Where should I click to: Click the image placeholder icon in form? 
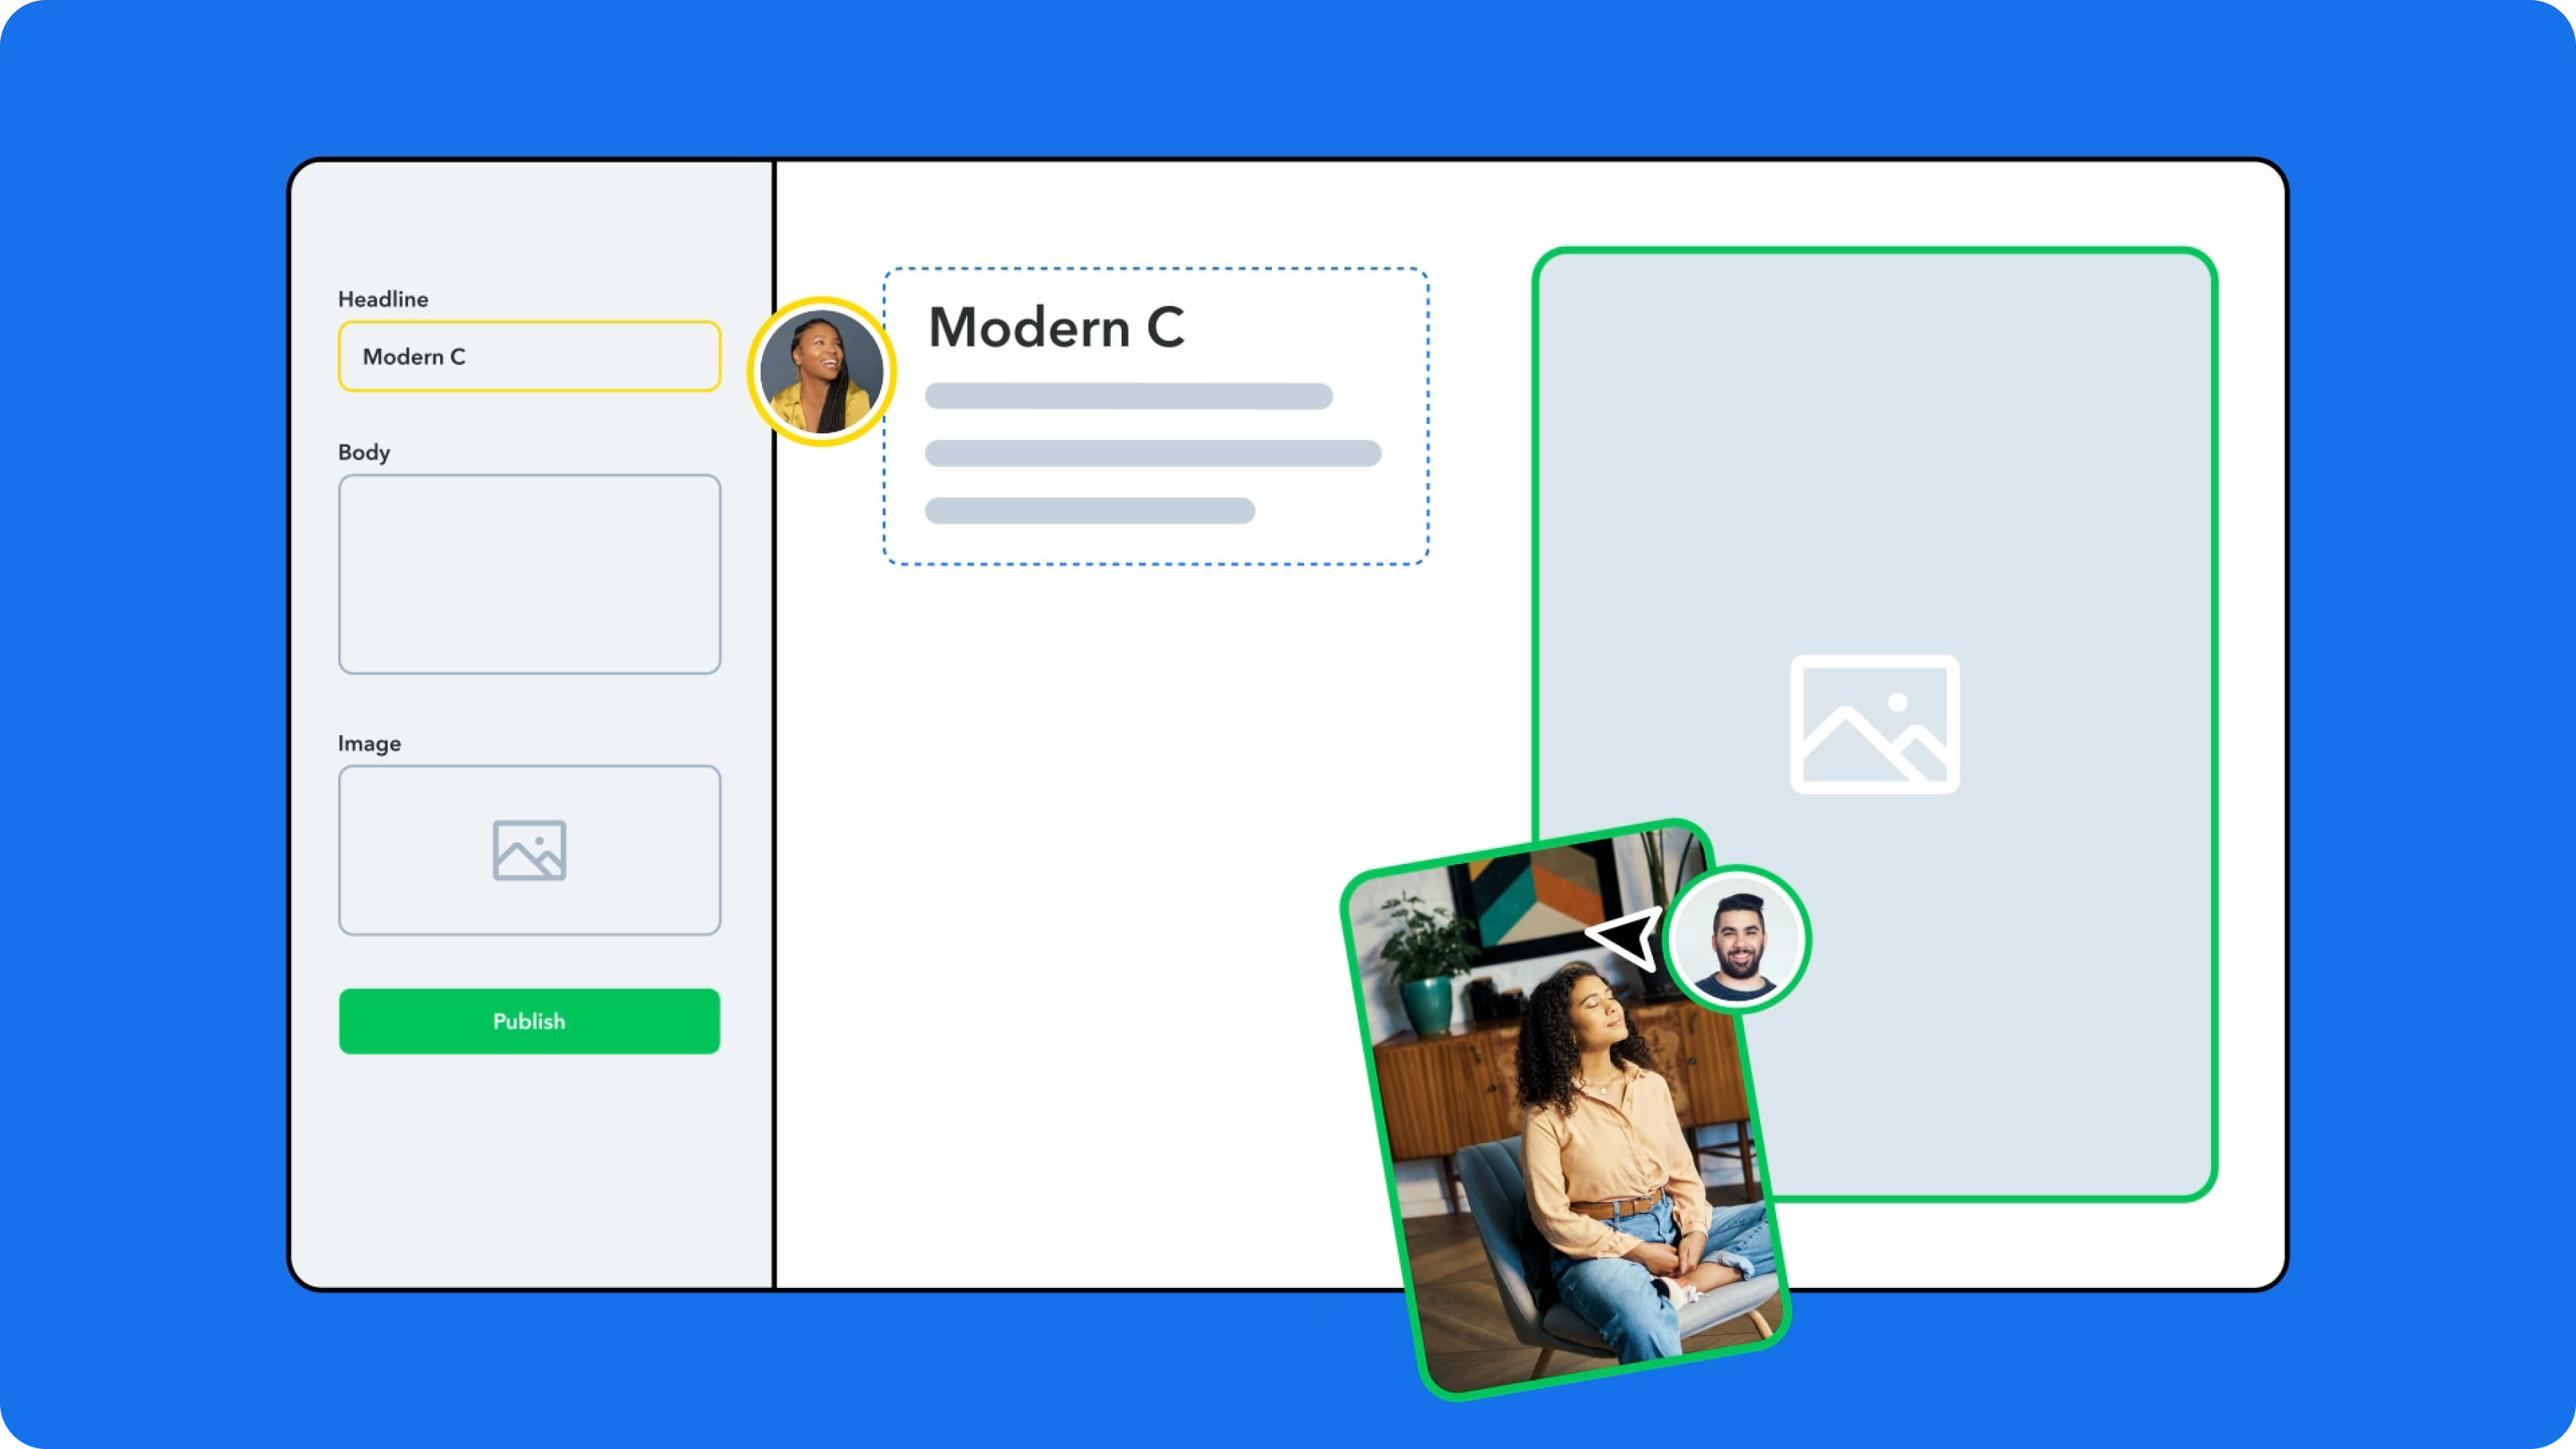[x=529, y=851]
